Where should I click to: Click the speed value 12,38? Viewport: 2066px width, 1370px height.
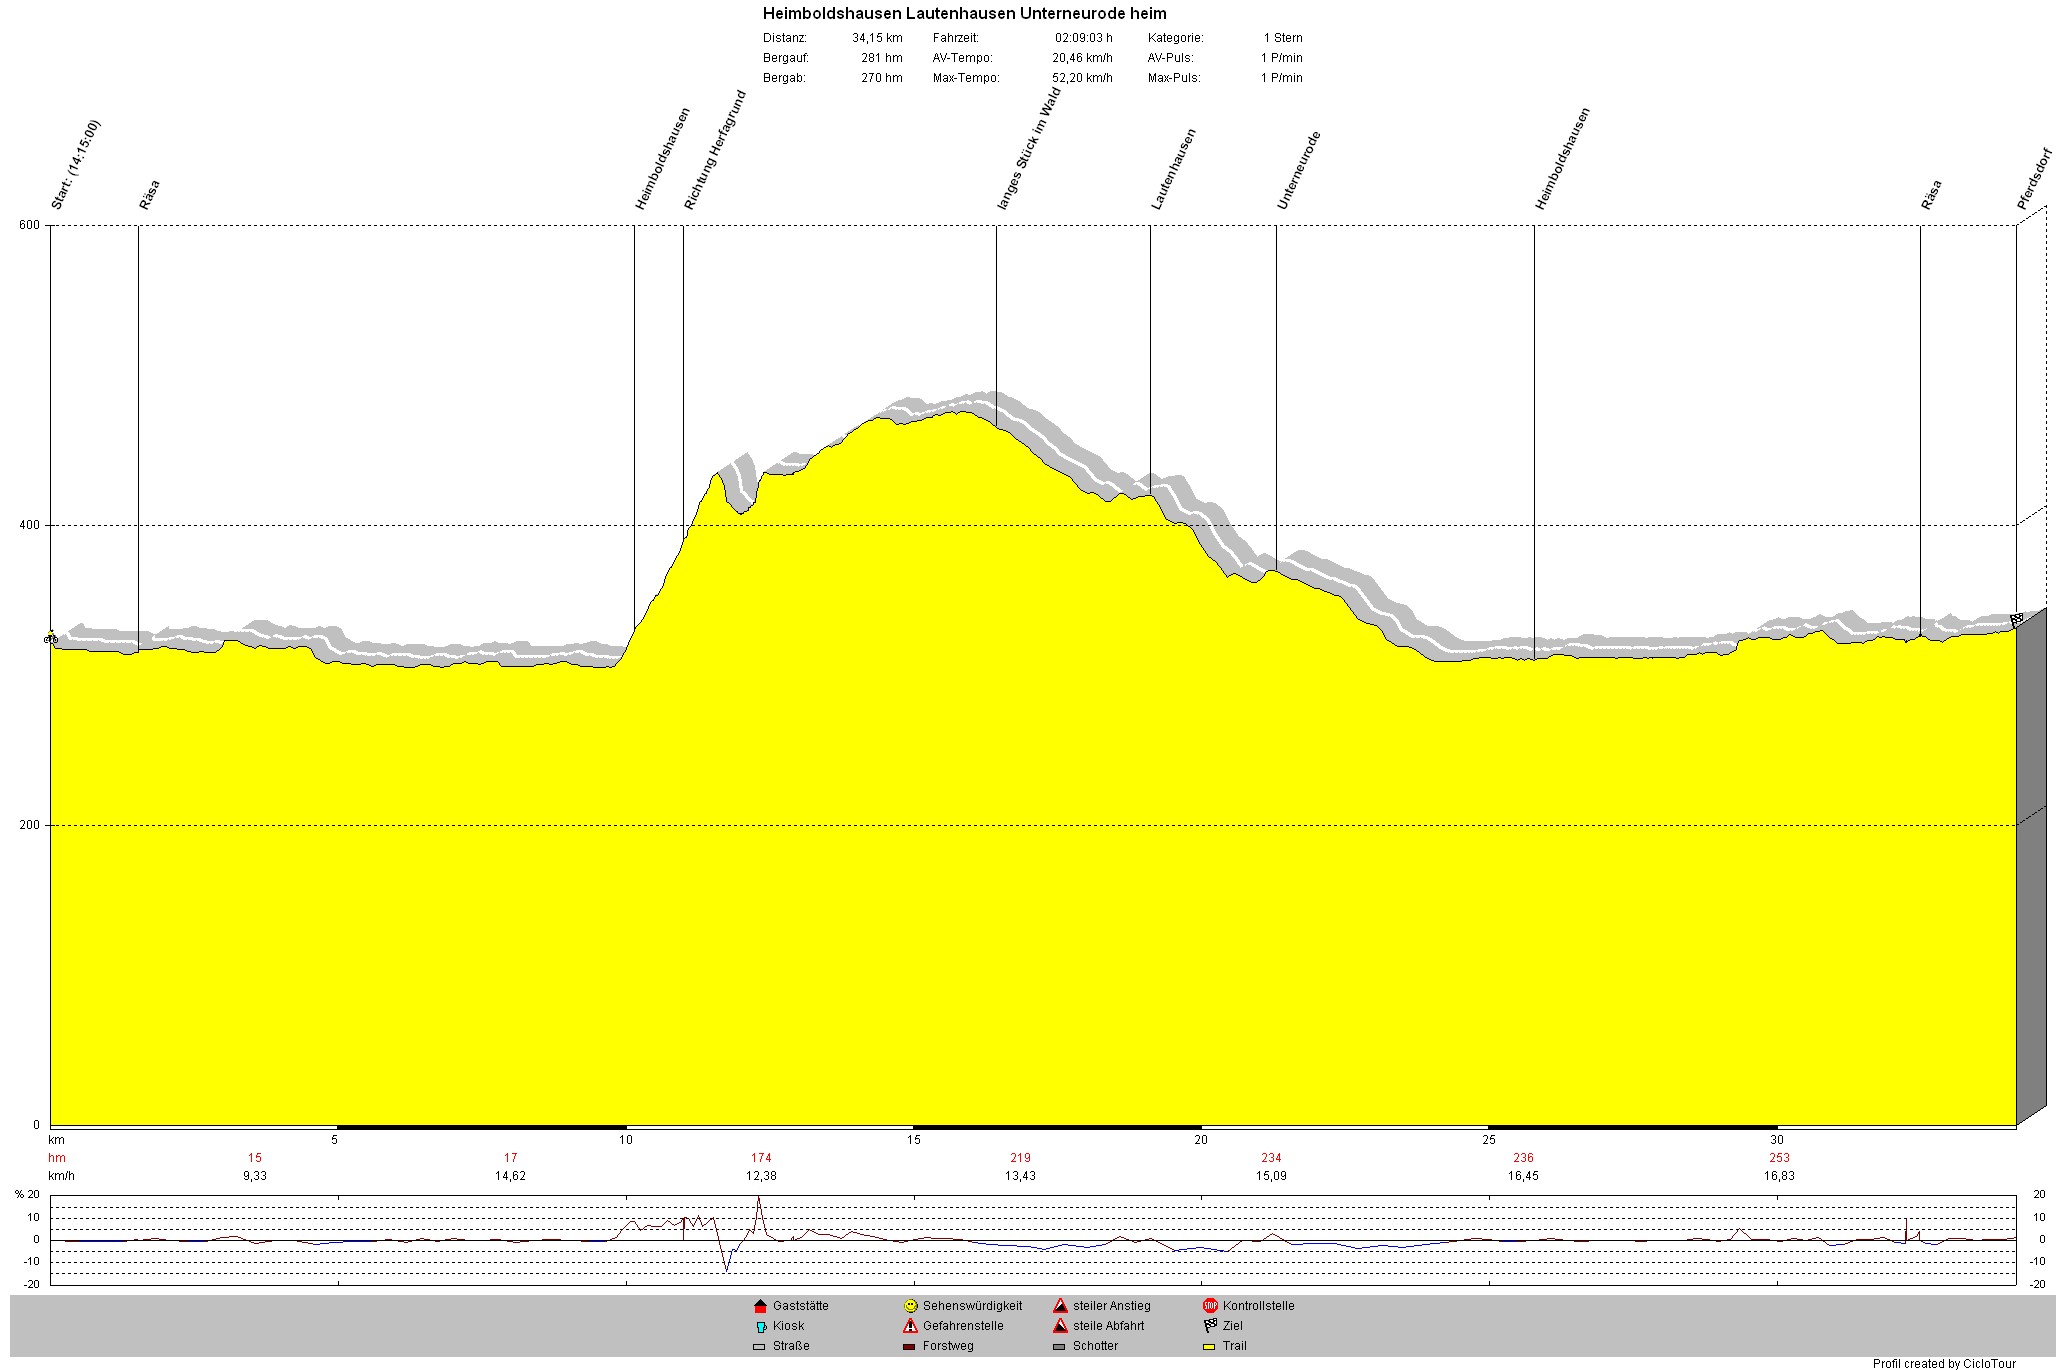click(761, 1176)
